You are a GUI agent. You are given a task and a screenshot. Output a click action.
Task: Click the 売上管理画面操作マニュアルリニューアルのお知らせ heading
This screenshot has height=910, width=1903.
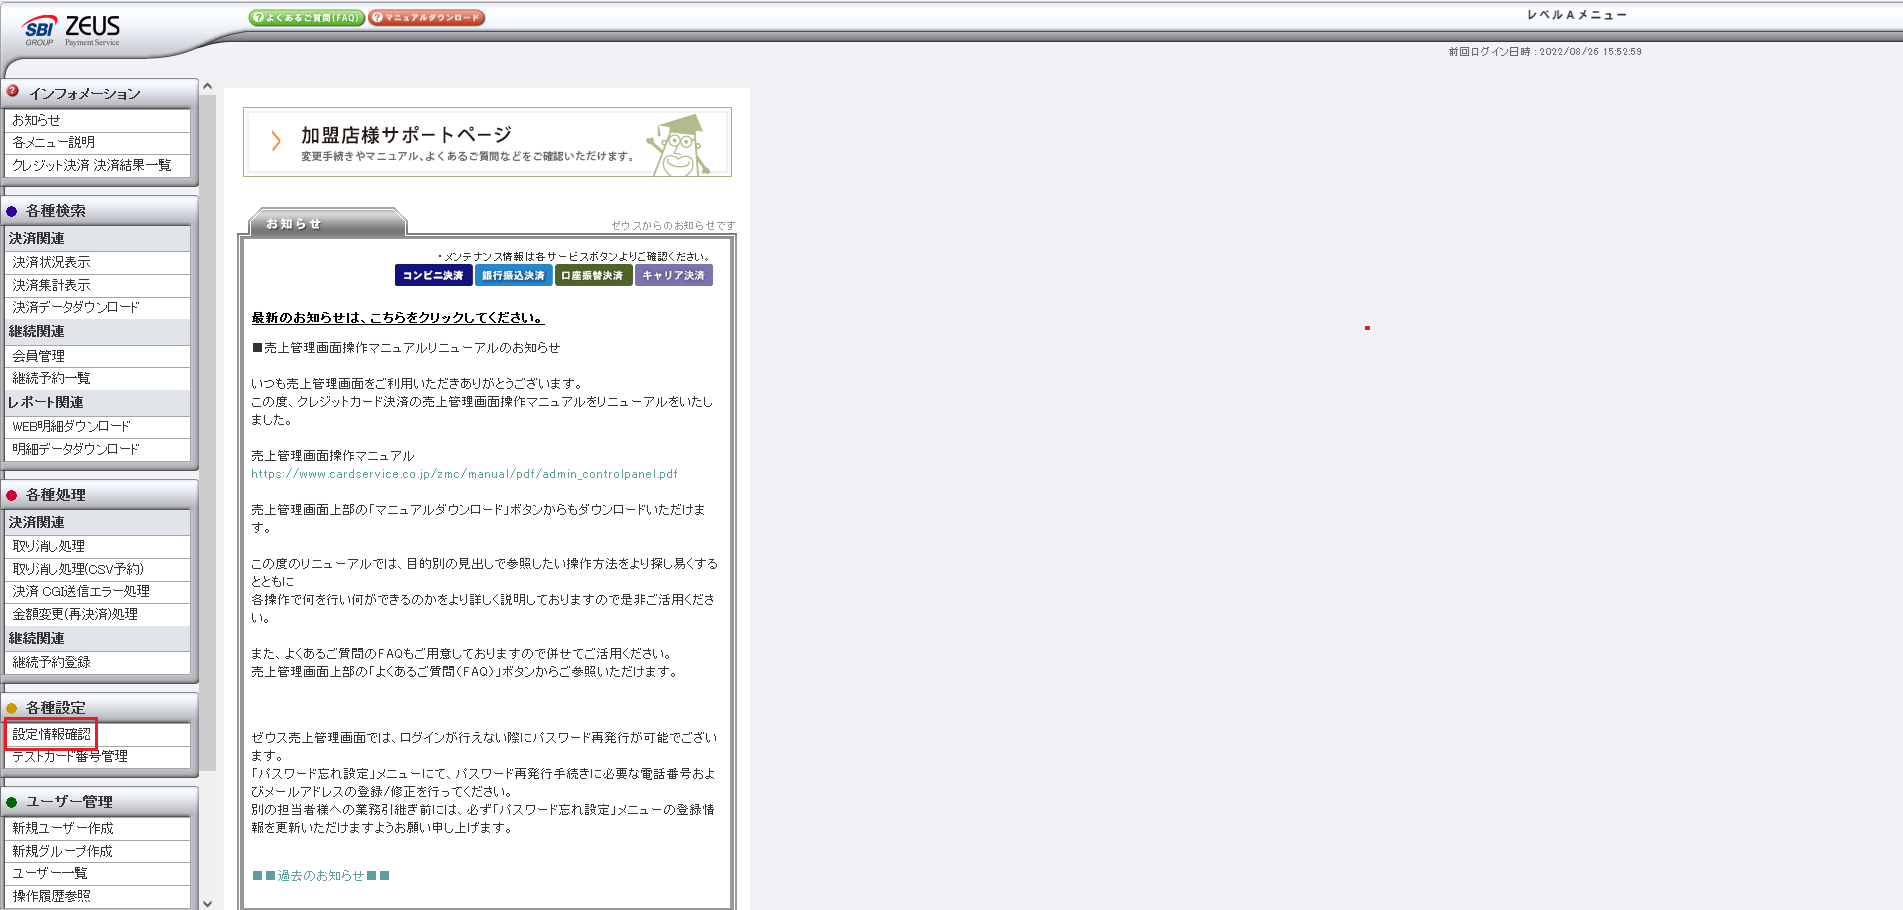(x=406, y=348)
